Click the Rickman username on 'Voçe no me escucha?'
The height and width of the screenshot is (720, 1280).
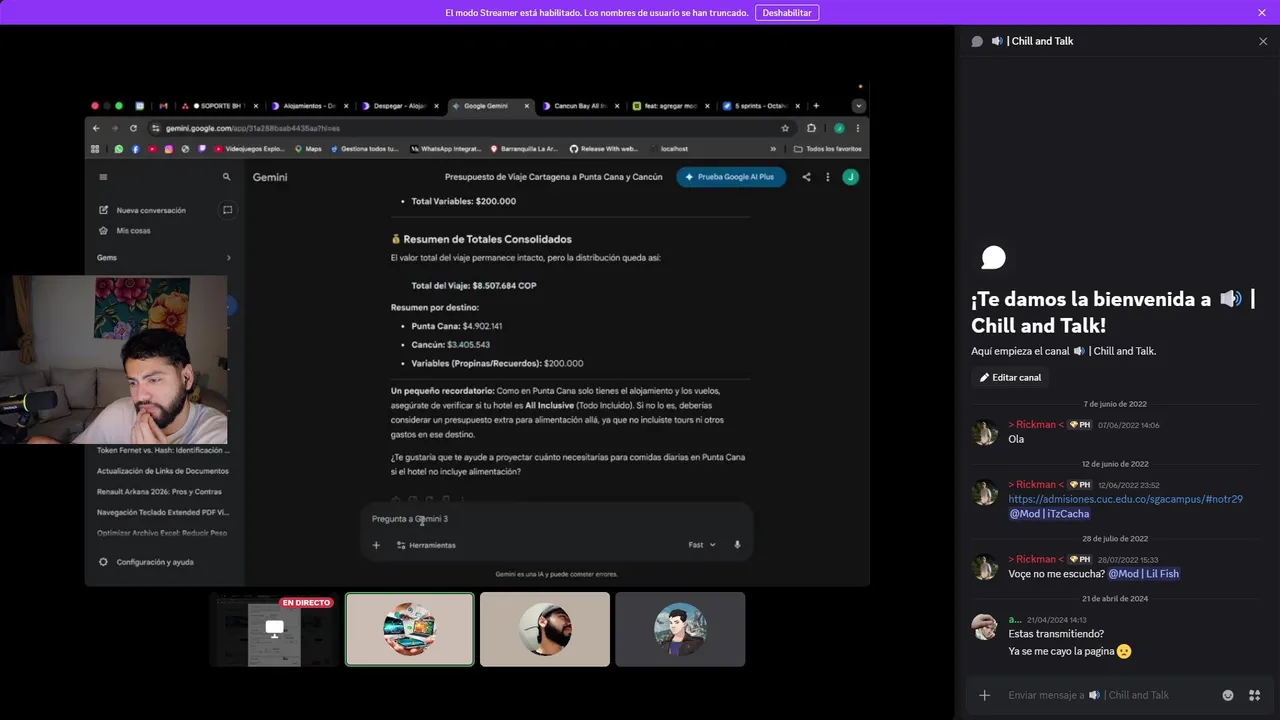[1035, 559]
